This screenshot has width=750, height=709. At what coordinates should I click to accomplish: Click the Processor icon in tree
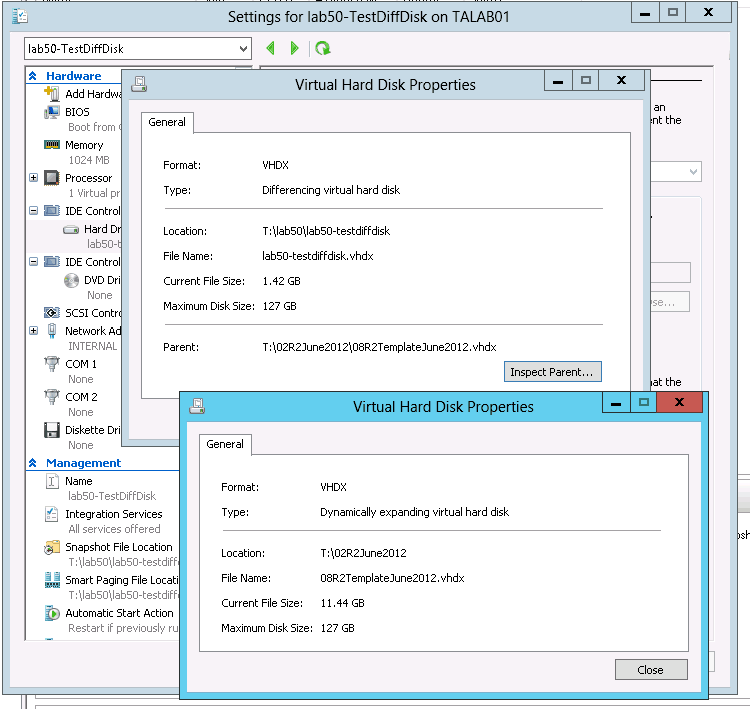coord(52,178)
